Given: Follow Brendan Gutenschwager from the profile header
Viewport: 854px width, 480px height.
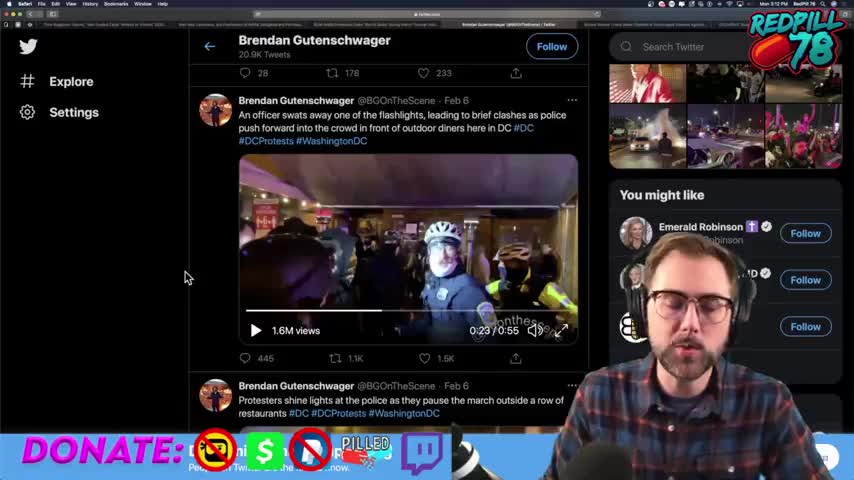Looking at the screenshot, I should [x=552, y=47].
